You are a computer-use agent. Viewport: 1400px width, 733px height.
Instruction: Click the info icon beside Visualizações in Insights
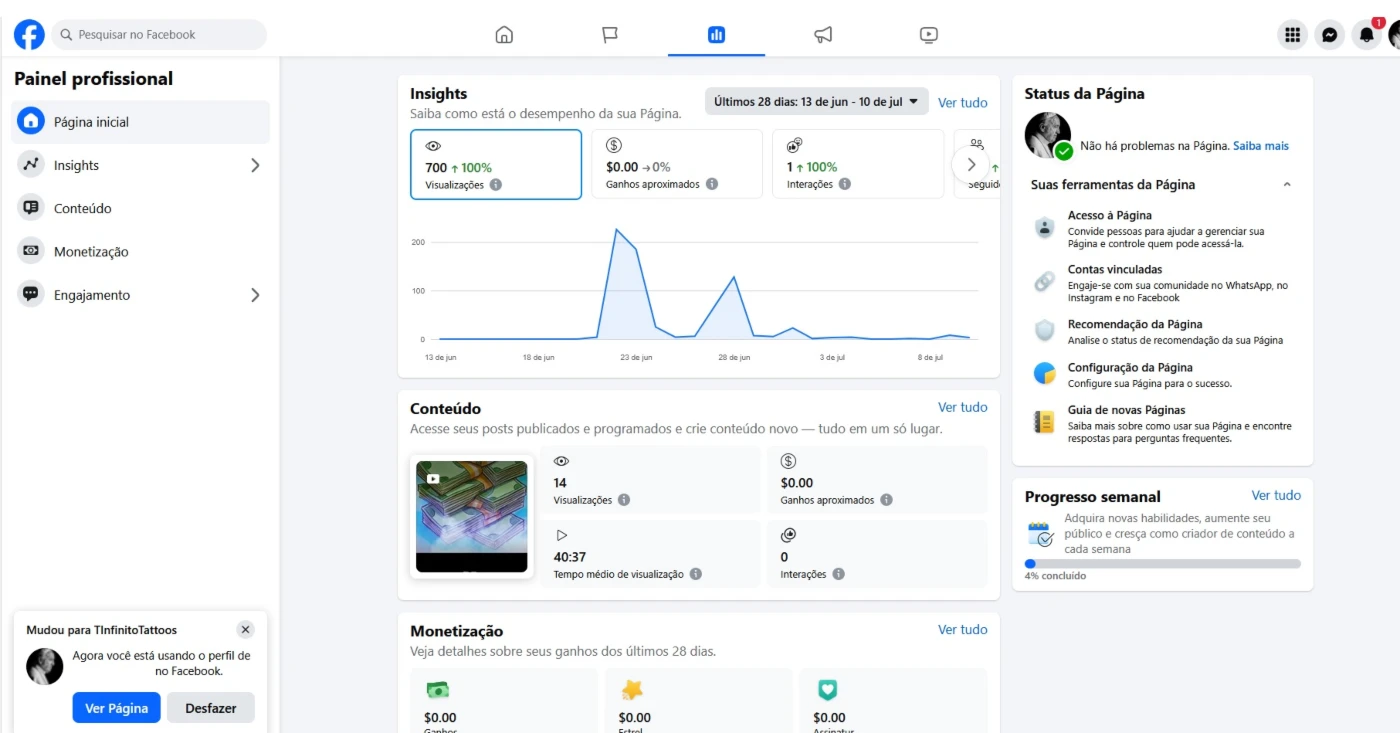(496, 185)
